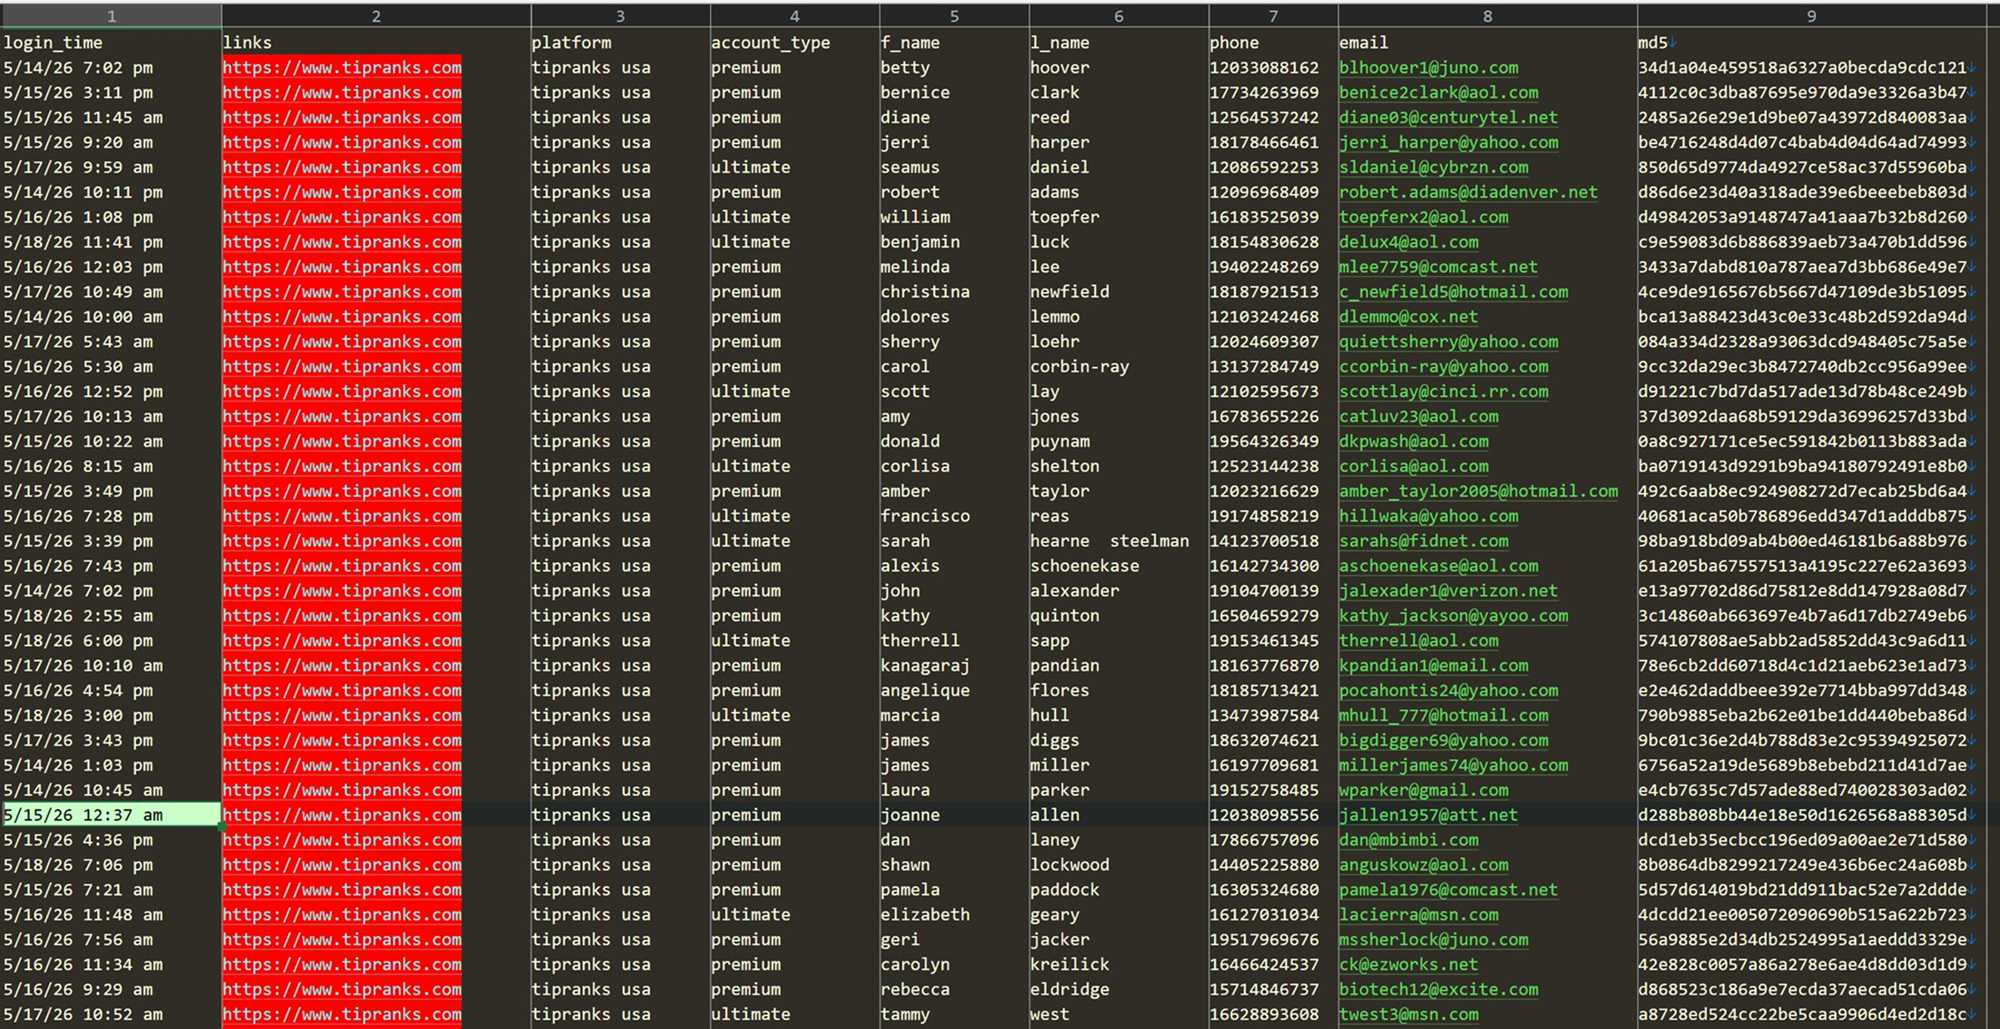Select phone number 12033088162

(x=1264, y=68)
